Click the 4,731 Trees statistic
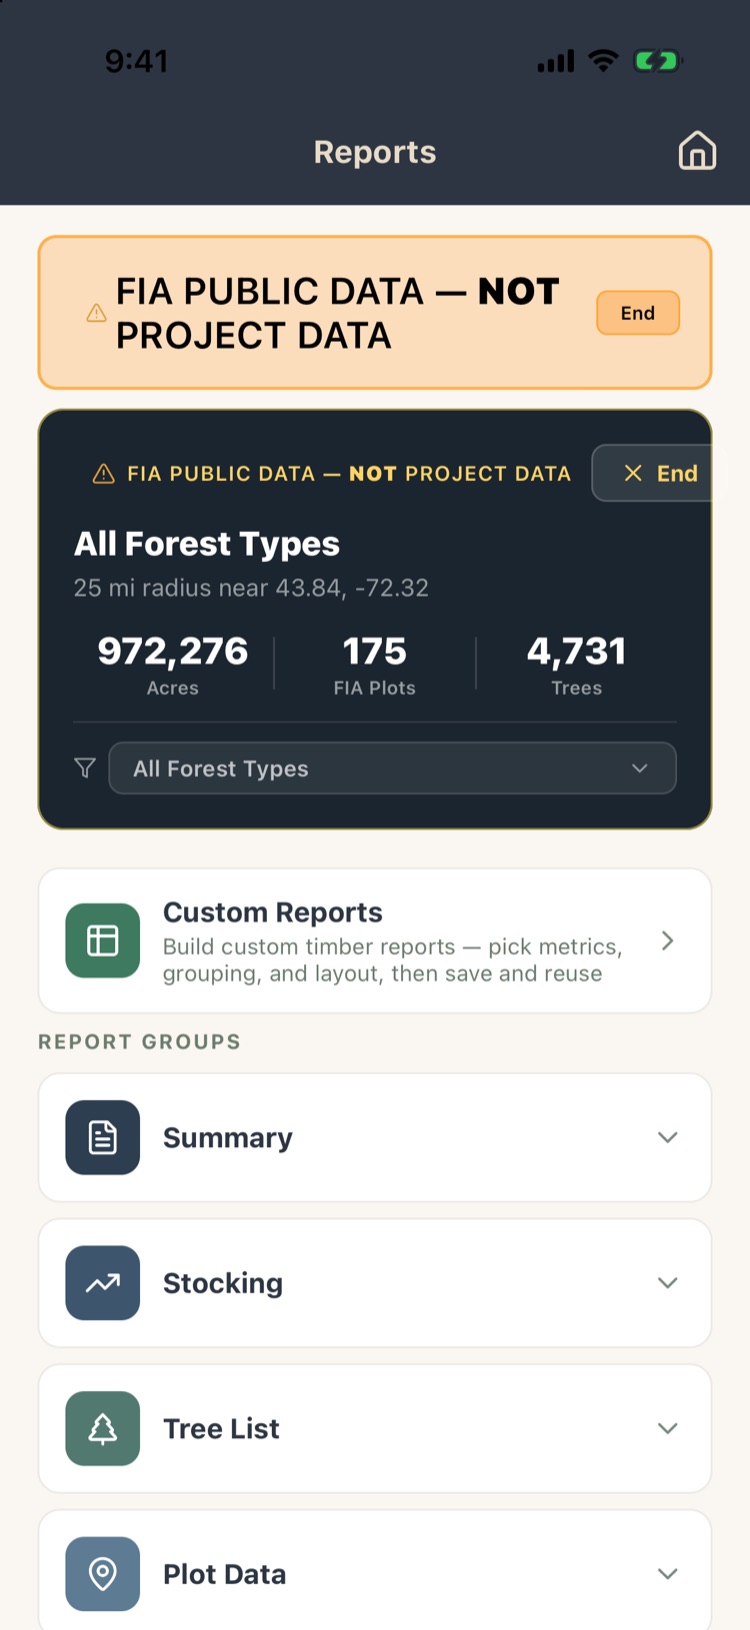The width and height of the screenshot is (750, 1630). coord(577,665)
